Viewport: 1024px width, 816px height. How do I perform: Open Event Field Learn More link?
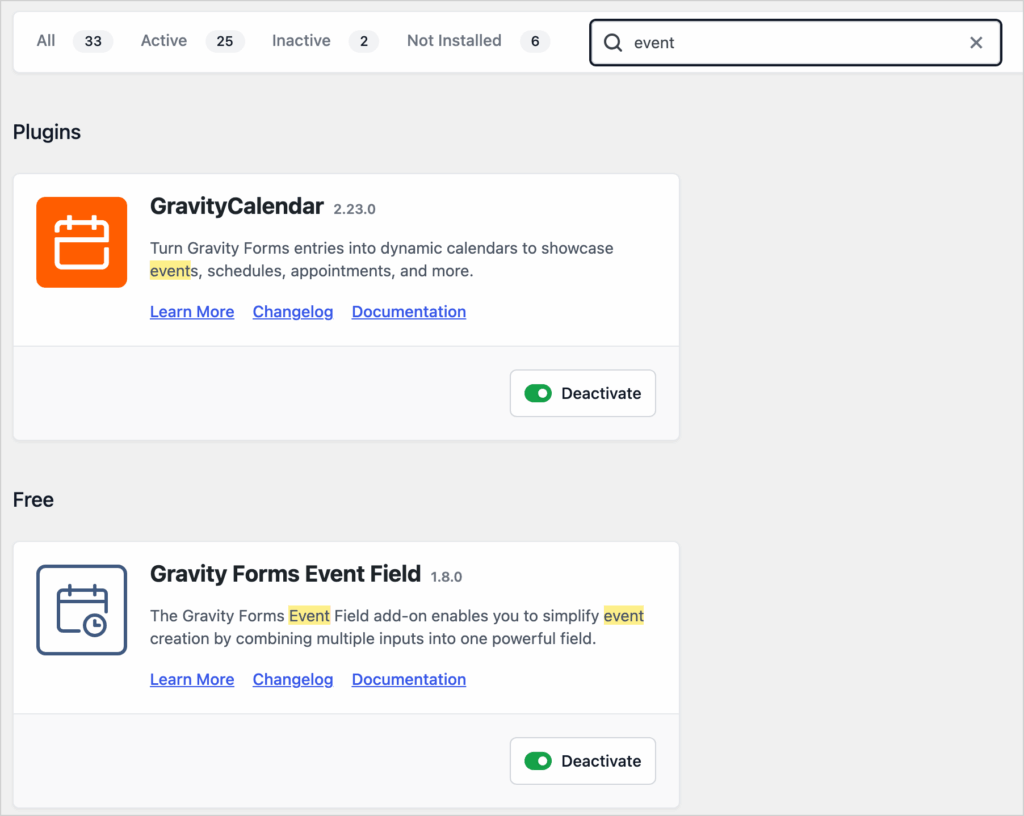click(x=192, y=680)
